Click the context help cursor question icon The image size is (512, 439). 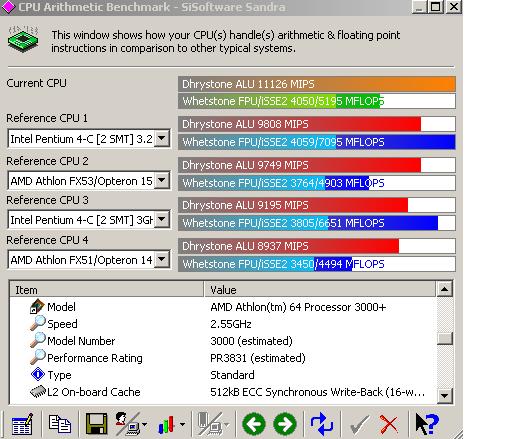[427, 424]
